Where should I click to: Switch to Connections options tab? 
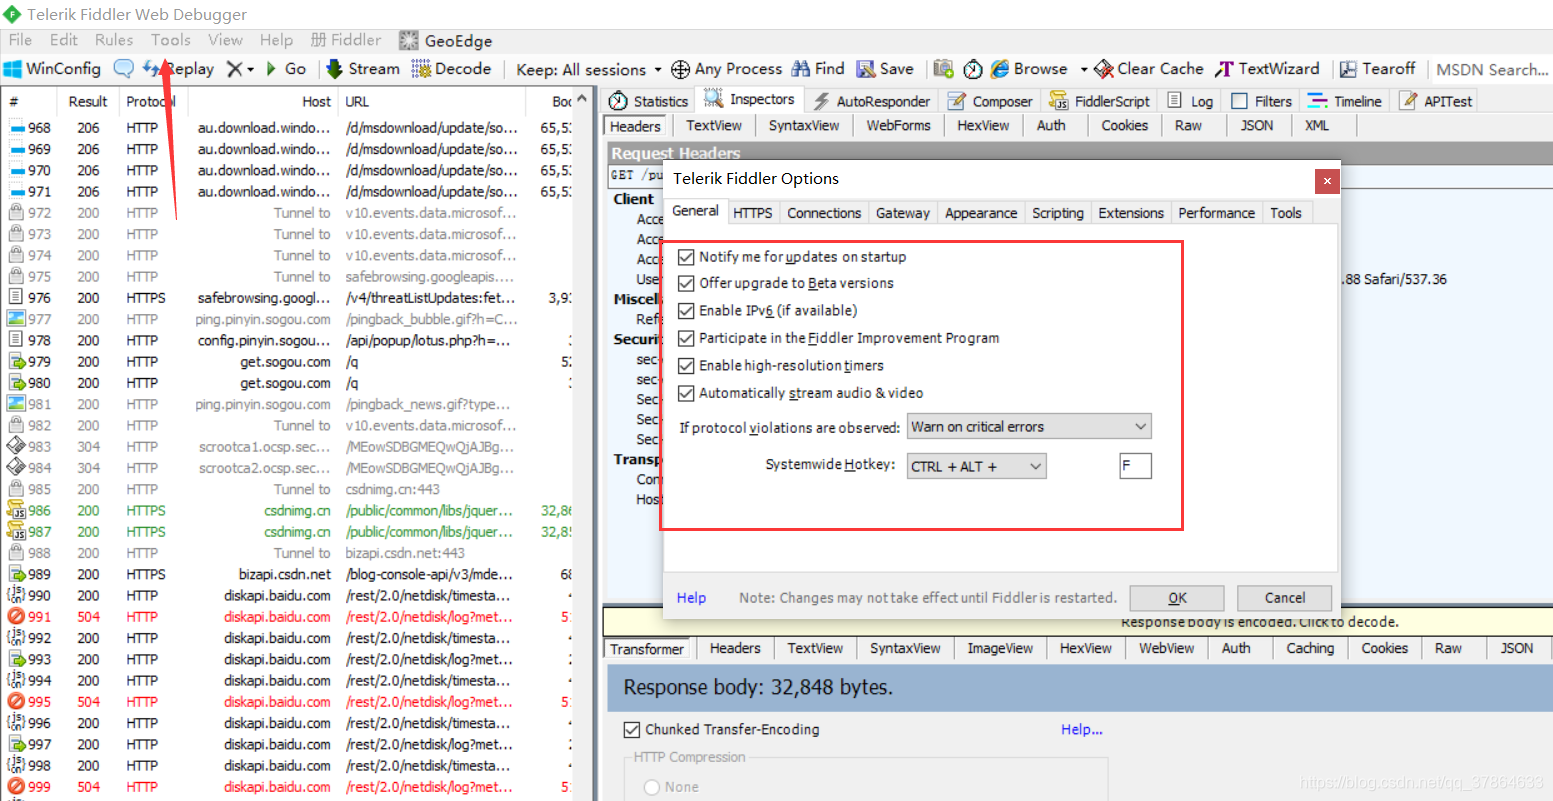click(x=824, y=213)
